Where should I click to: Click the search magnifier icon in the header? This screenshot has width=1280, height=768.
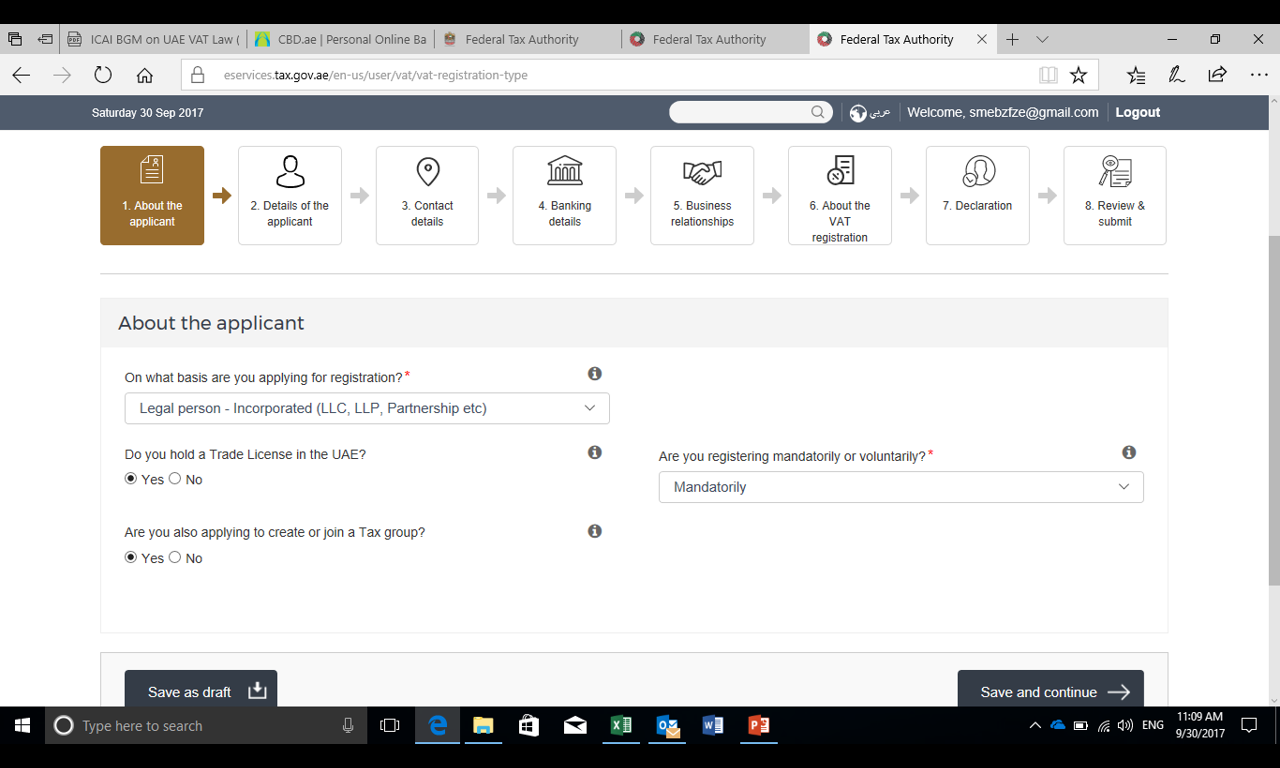[x=818, y=112]
